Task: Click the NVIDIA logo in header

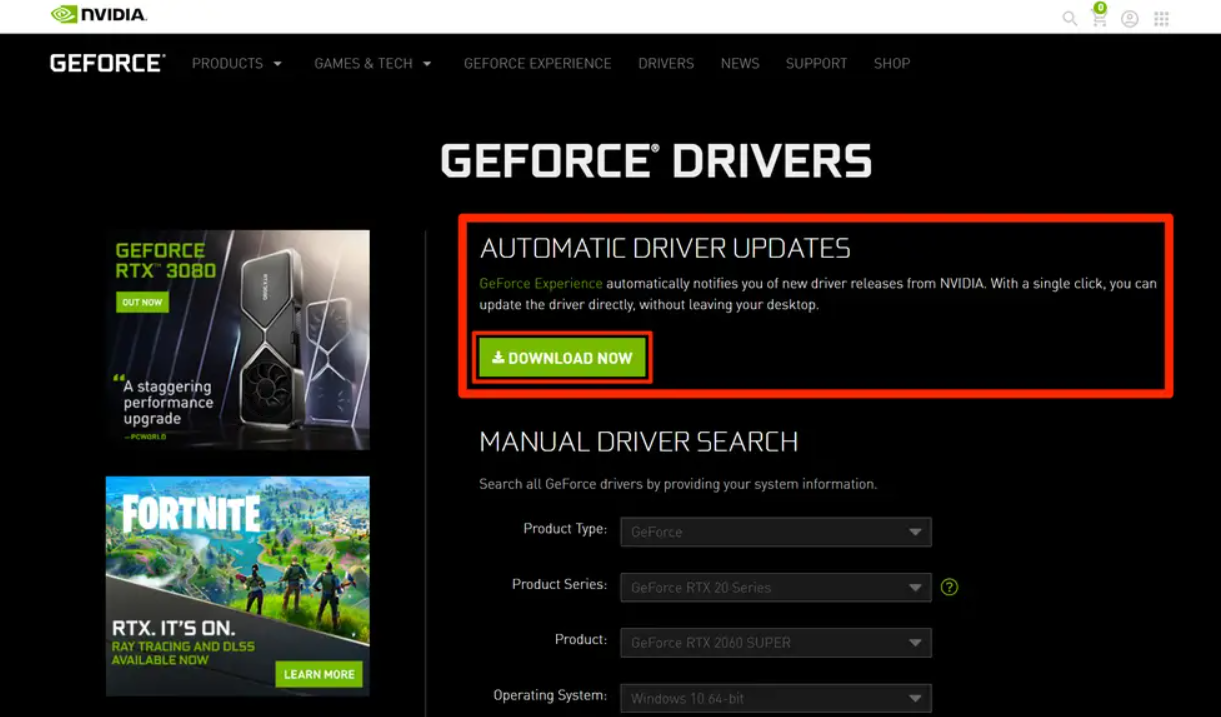Action: coord(98,15)
